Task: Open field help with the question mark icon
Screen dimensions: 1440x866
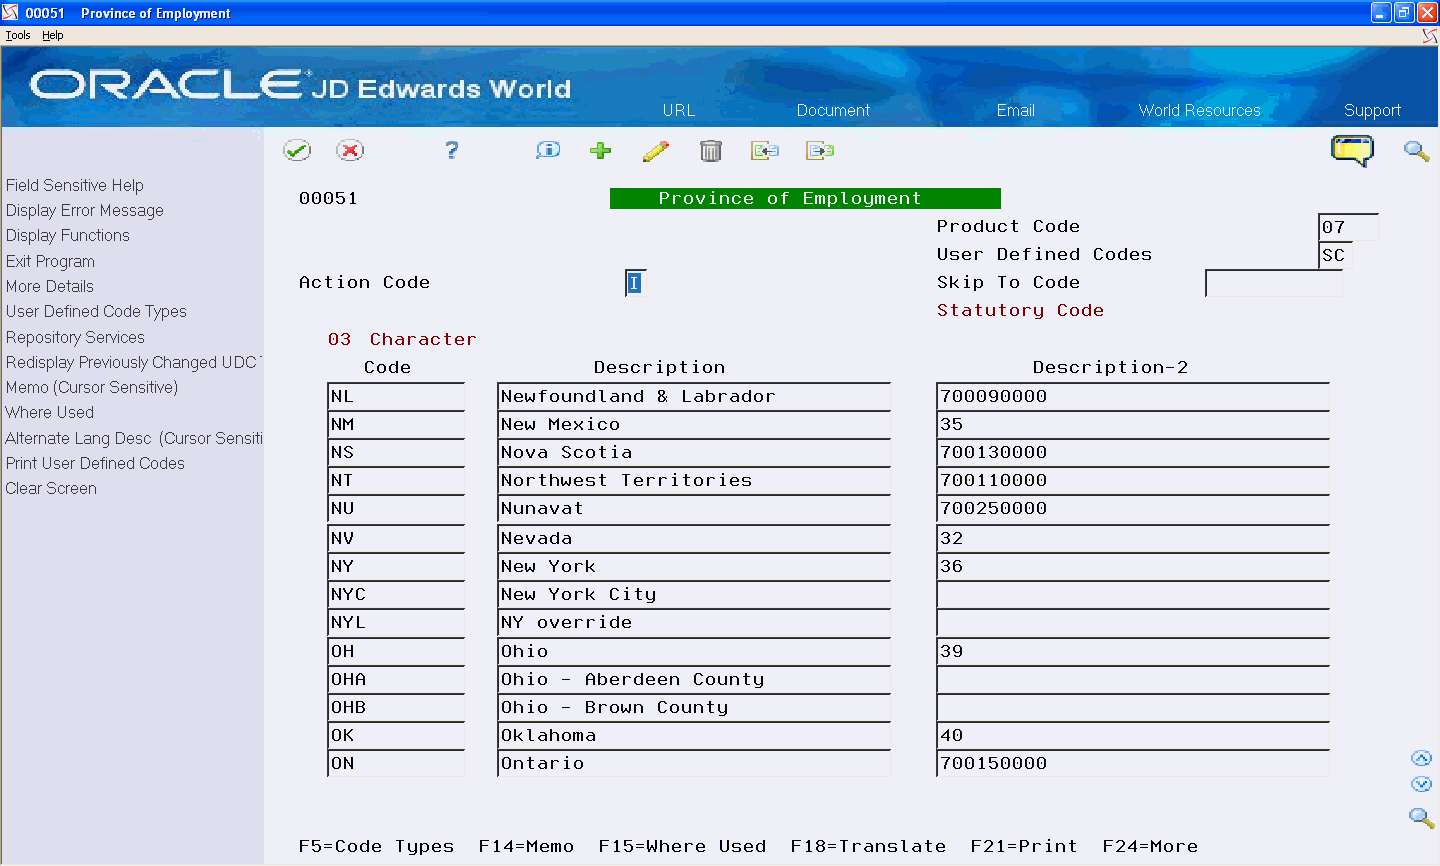Action: click(451, 150)
